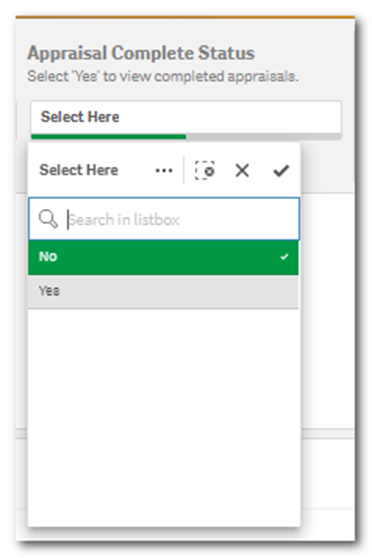
Task: Focus the Search in listbox field
Action: pyautogui.click(x=164, y=219)
